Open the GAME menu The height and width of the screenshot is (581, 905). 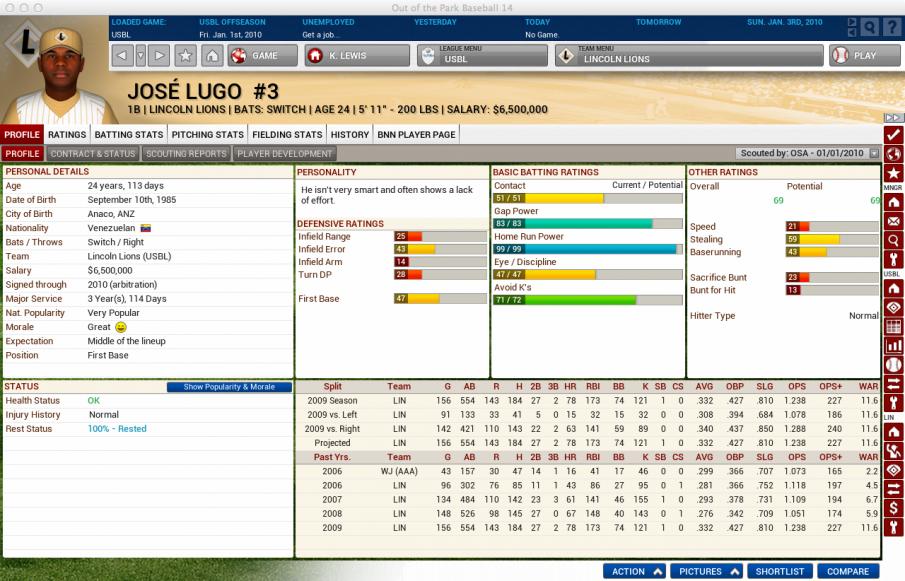point(263,55)
